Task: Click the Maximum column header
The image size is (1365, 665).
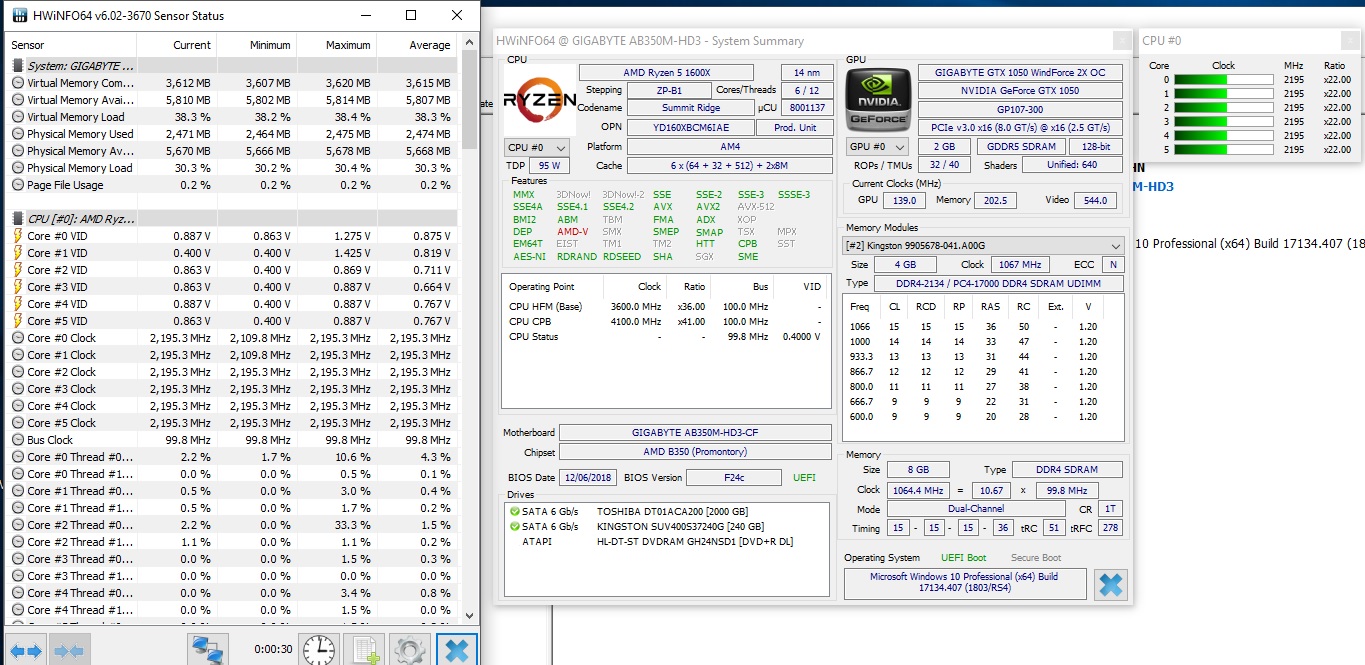Action: tap(337, 45)
